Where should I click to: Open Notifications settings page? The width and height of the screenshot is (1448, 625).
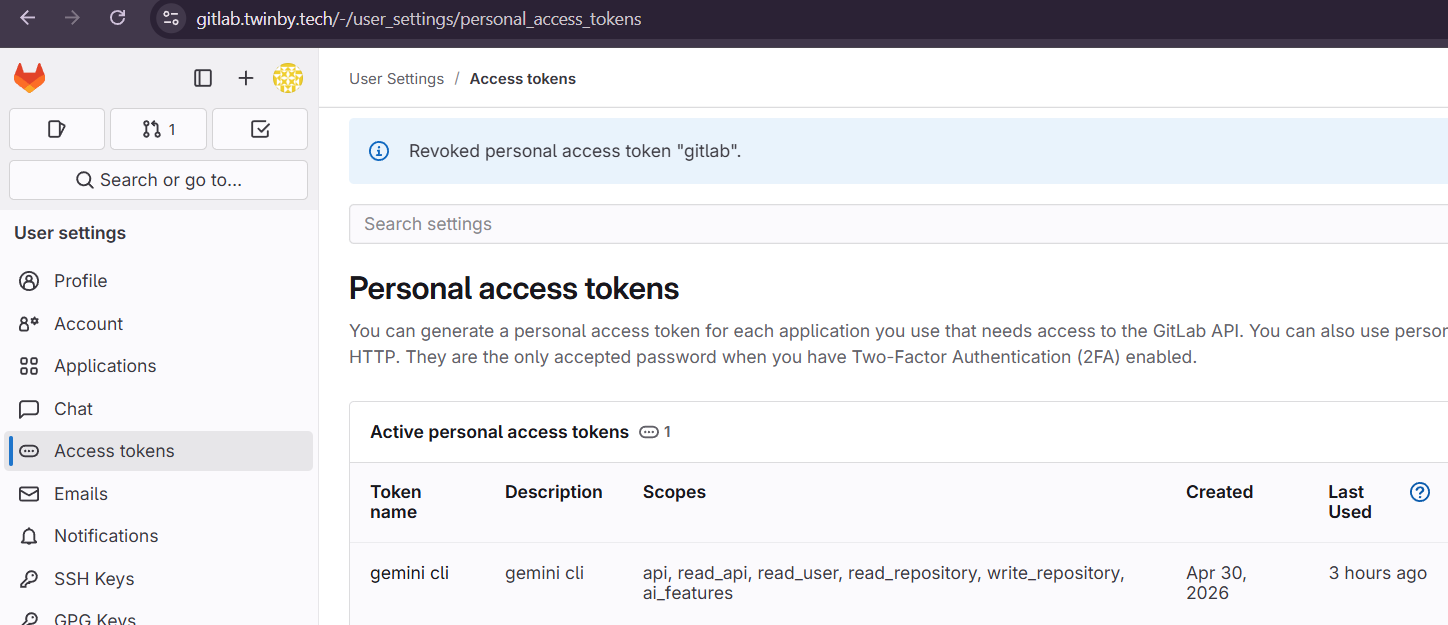coord(159,536)
